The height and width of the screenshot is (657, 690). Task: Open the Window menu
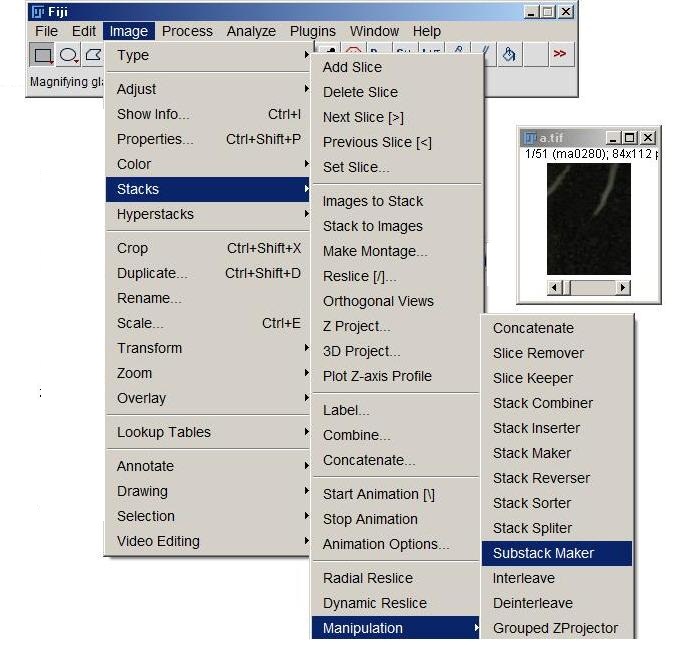click(374, 31)
